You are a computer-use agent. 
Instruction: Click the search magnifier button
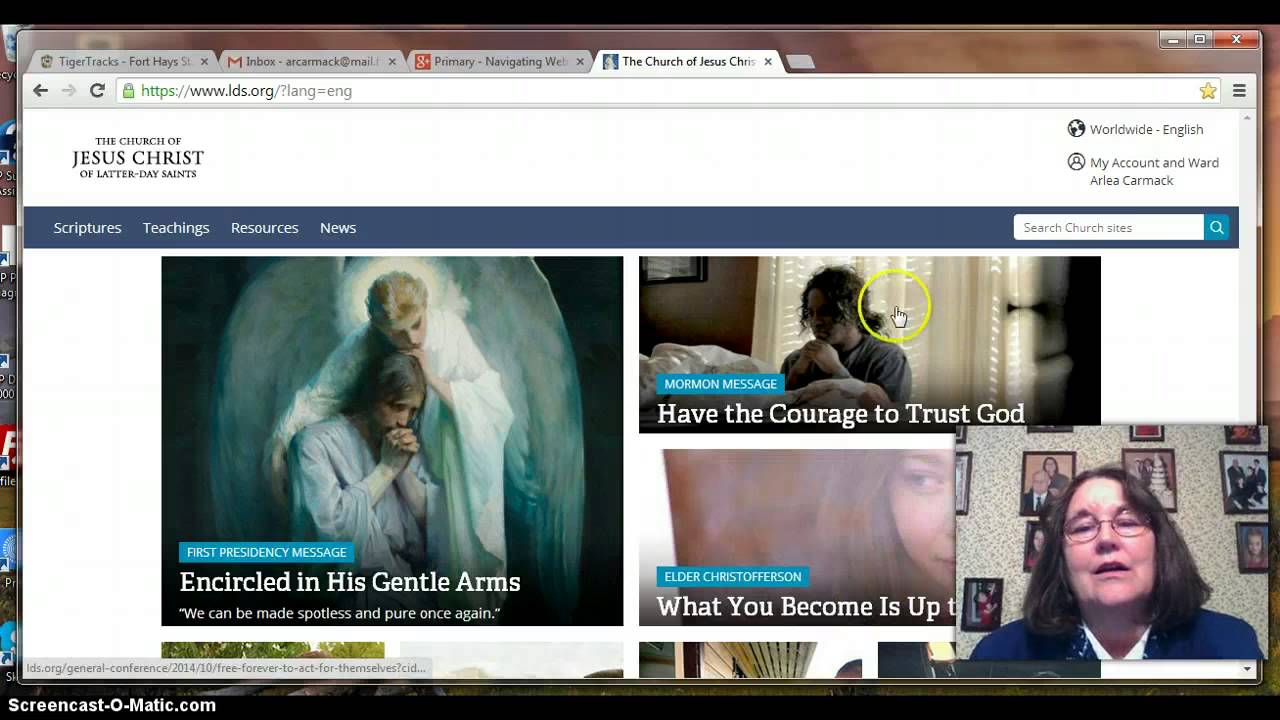1216,227
